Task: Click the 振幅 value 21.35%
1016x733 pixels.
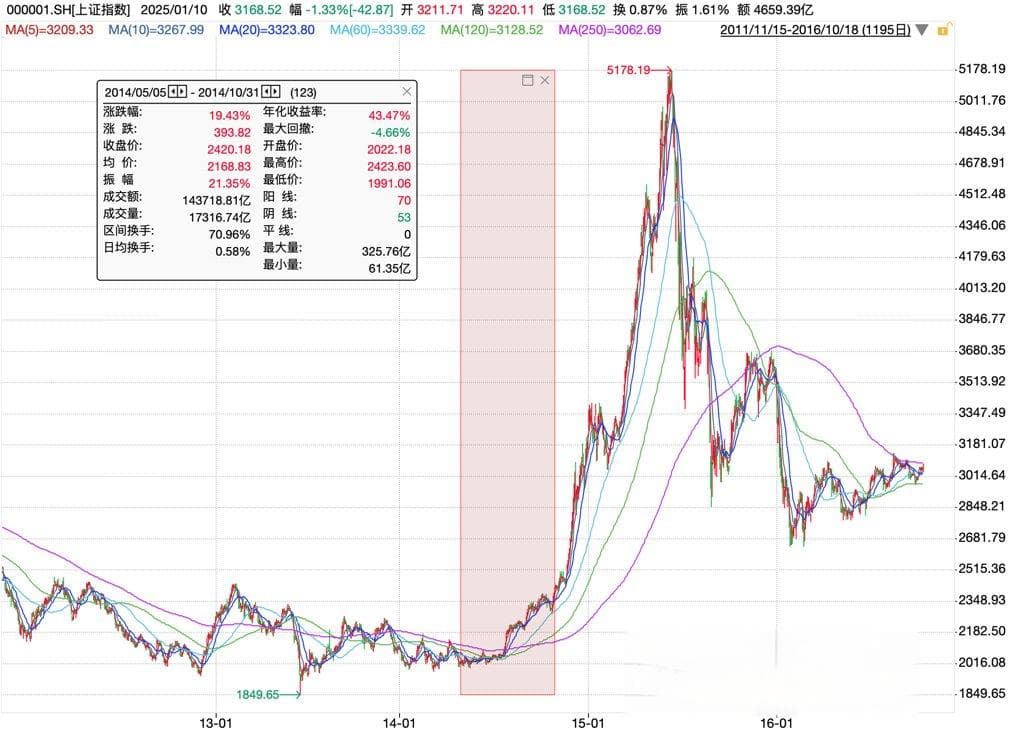Action: pyautogui.click(x=229, y=183)
